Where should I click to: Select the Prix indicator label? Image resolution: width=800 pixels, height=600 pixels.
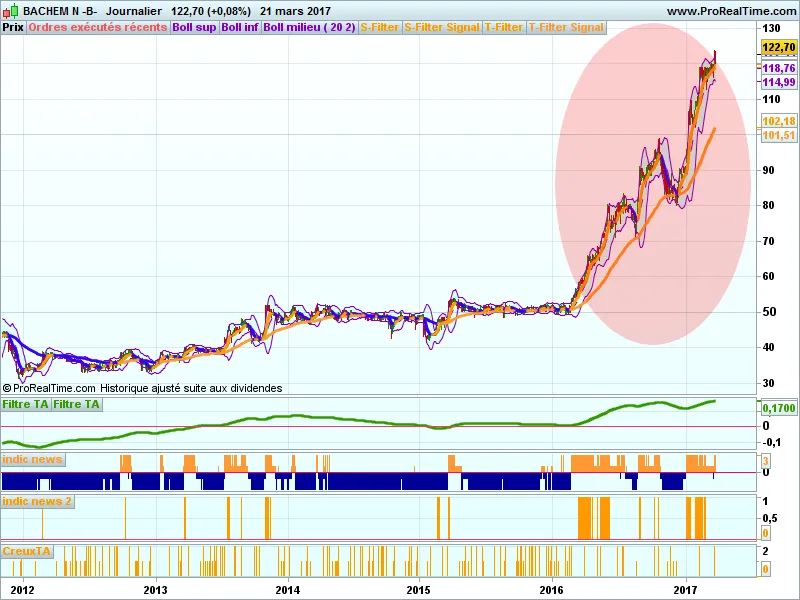(13, 27)
